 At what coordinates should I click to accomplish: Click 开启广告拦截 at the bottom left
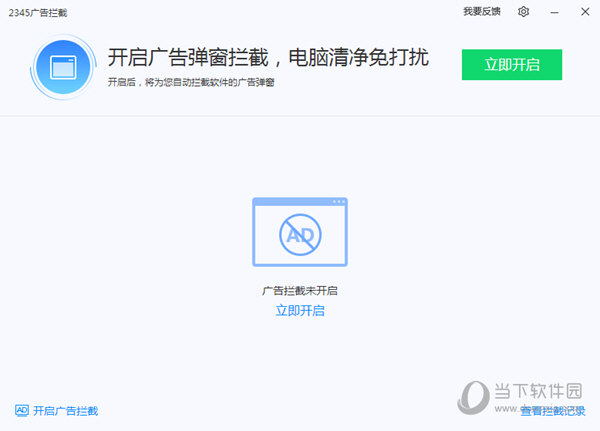tap(65, 411)
